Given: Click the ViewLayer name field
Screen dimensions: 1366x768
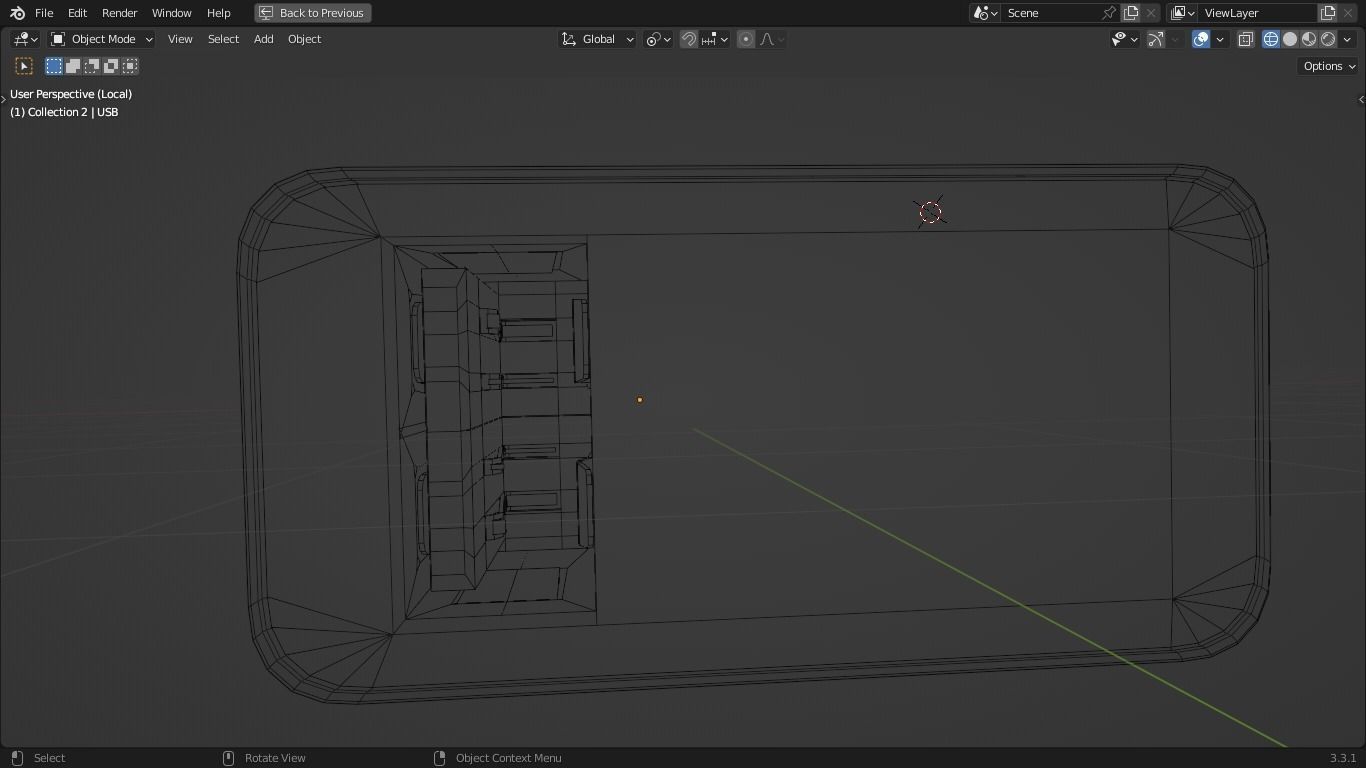Looking at the screenshot, I should [x=1258, y=13].
